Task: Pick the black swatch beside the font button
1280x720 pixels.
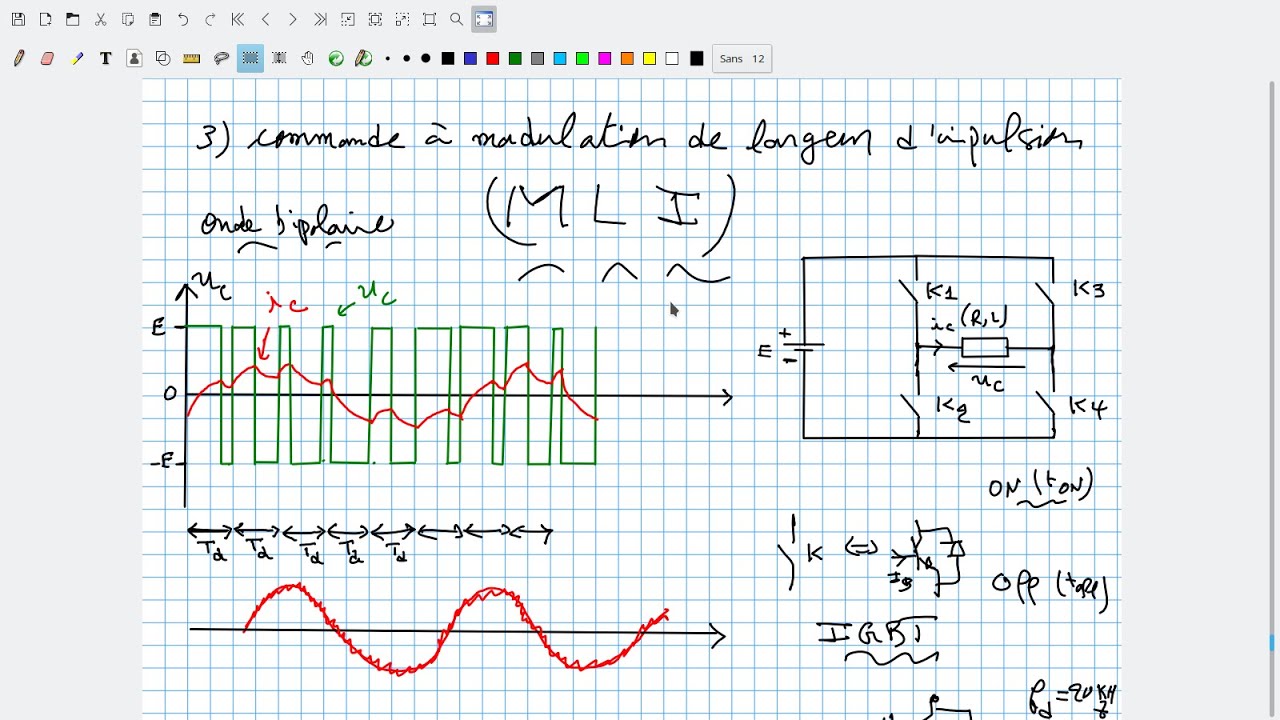Action: (x=697, y=59)
